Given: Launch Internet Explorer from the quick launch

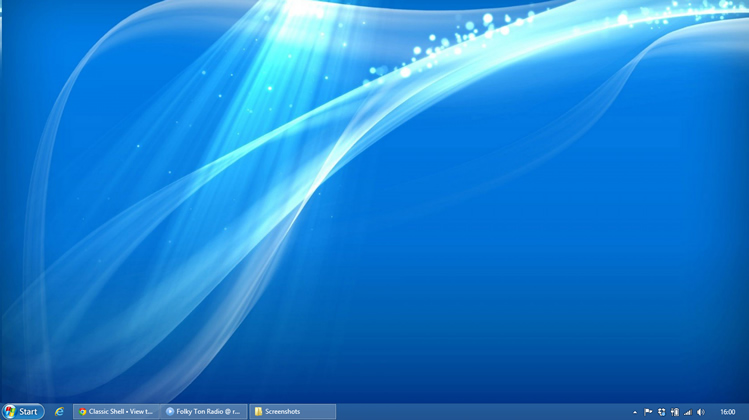Looking at the screenshot, I should (59, 411).
